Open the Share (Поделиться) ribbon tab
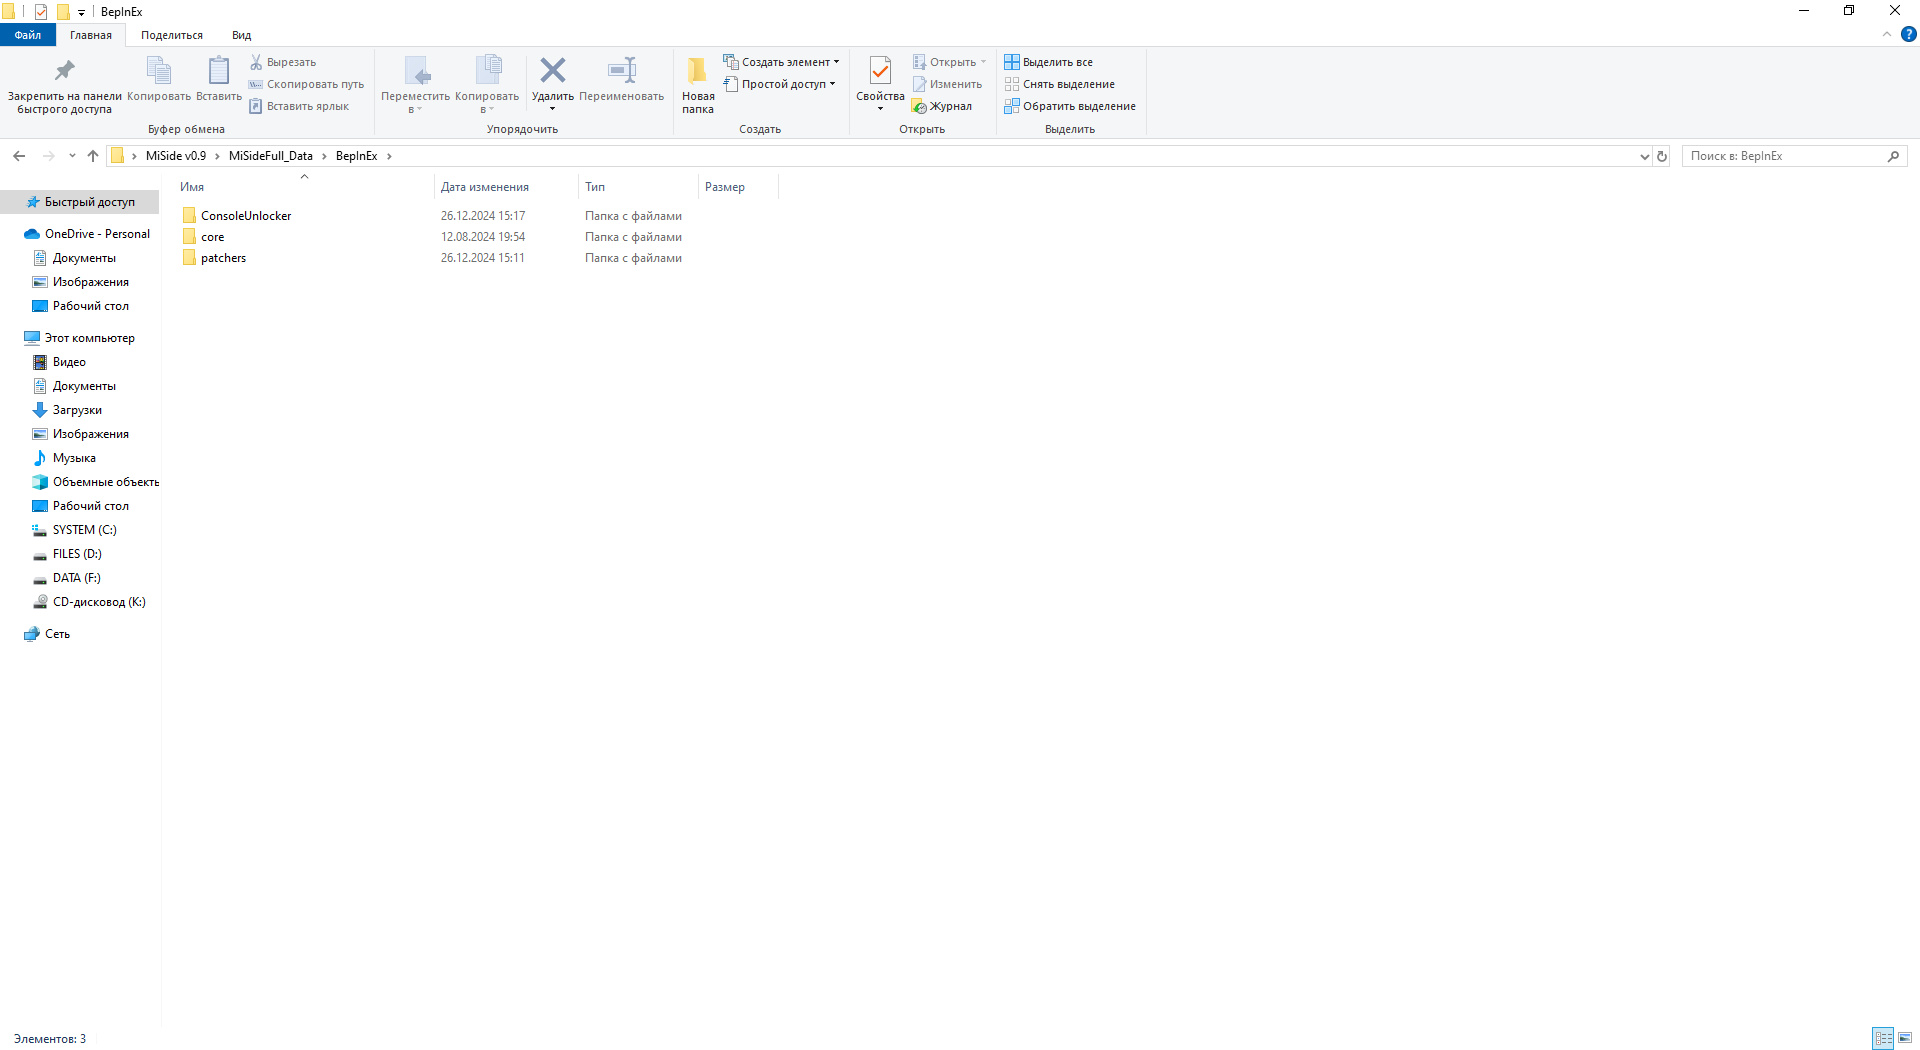 click(x=171, y=35)
